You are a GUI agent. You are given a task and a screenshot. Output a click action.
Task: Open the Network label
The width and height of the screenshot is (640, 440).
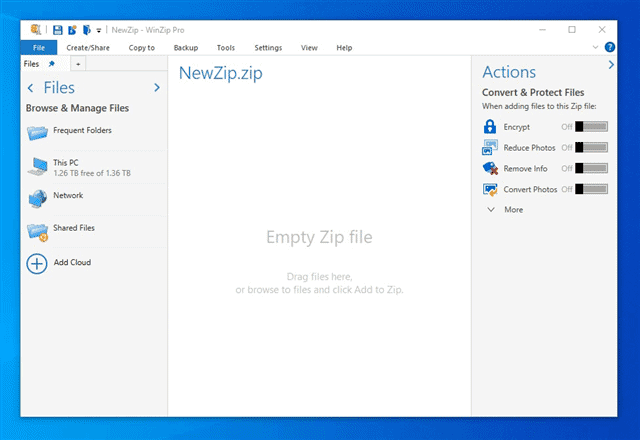[x=68, y=195]
